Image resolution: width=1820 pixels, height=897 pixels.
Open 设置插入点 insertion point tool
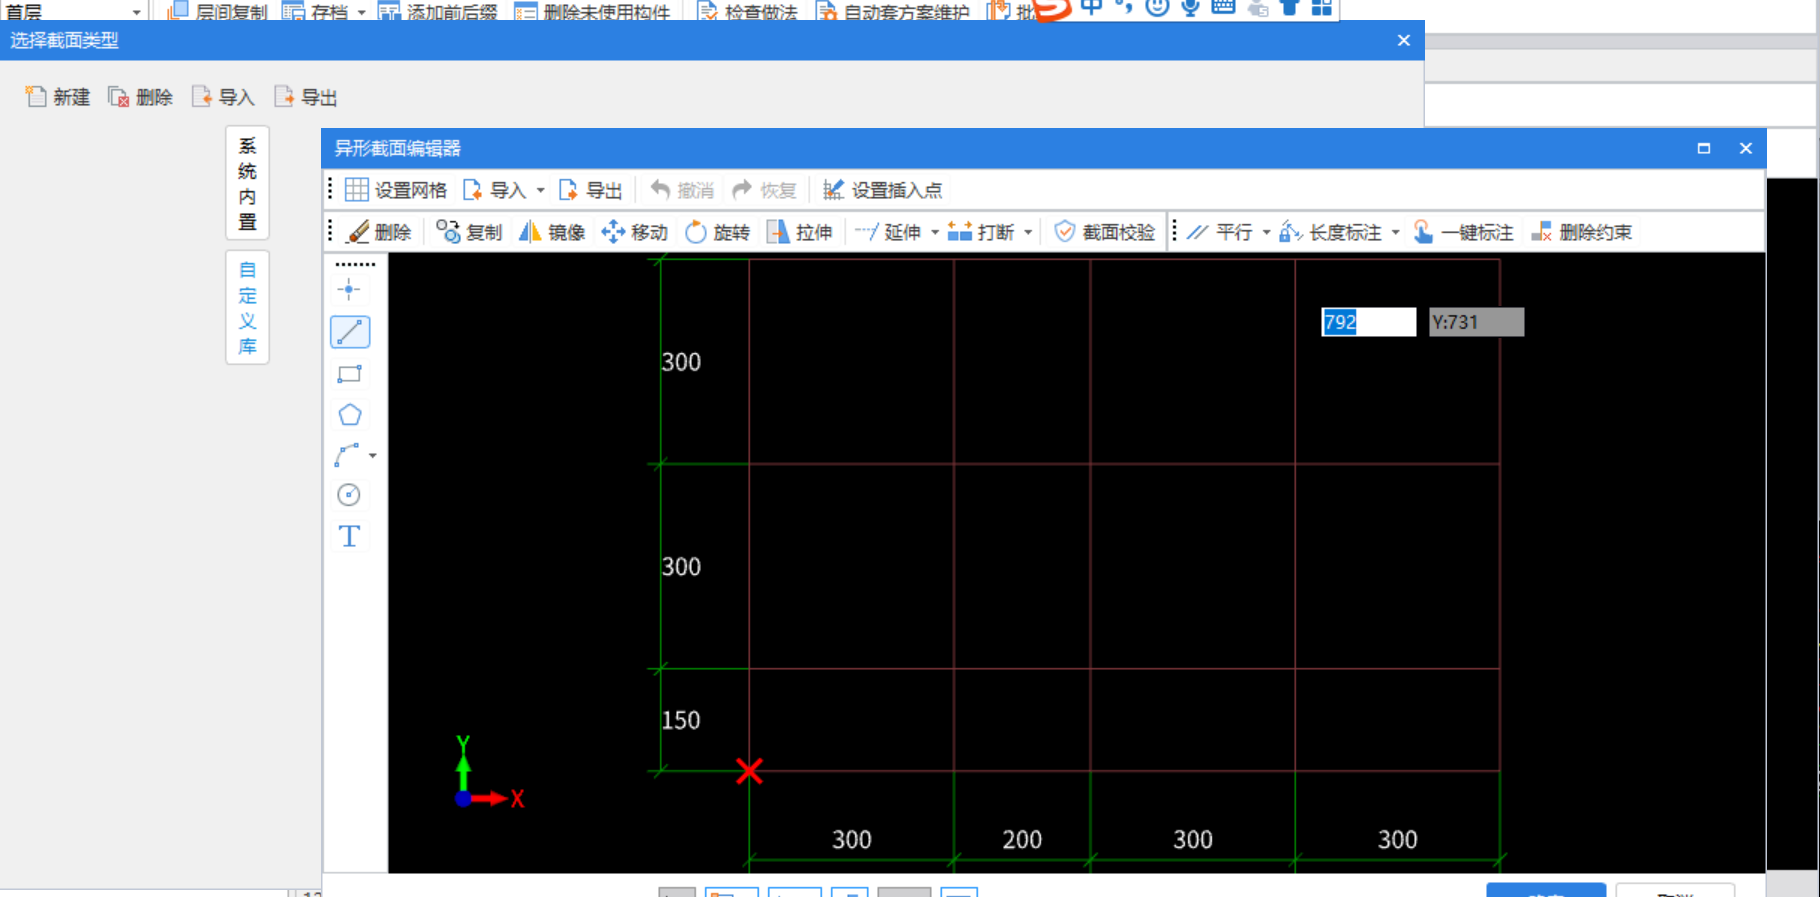[882, 190]
